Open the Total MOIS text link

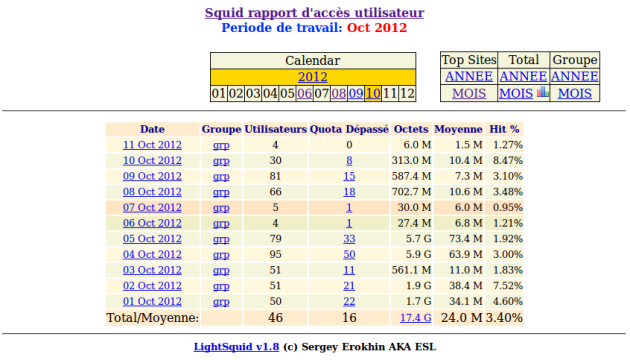tap(516, 93)
